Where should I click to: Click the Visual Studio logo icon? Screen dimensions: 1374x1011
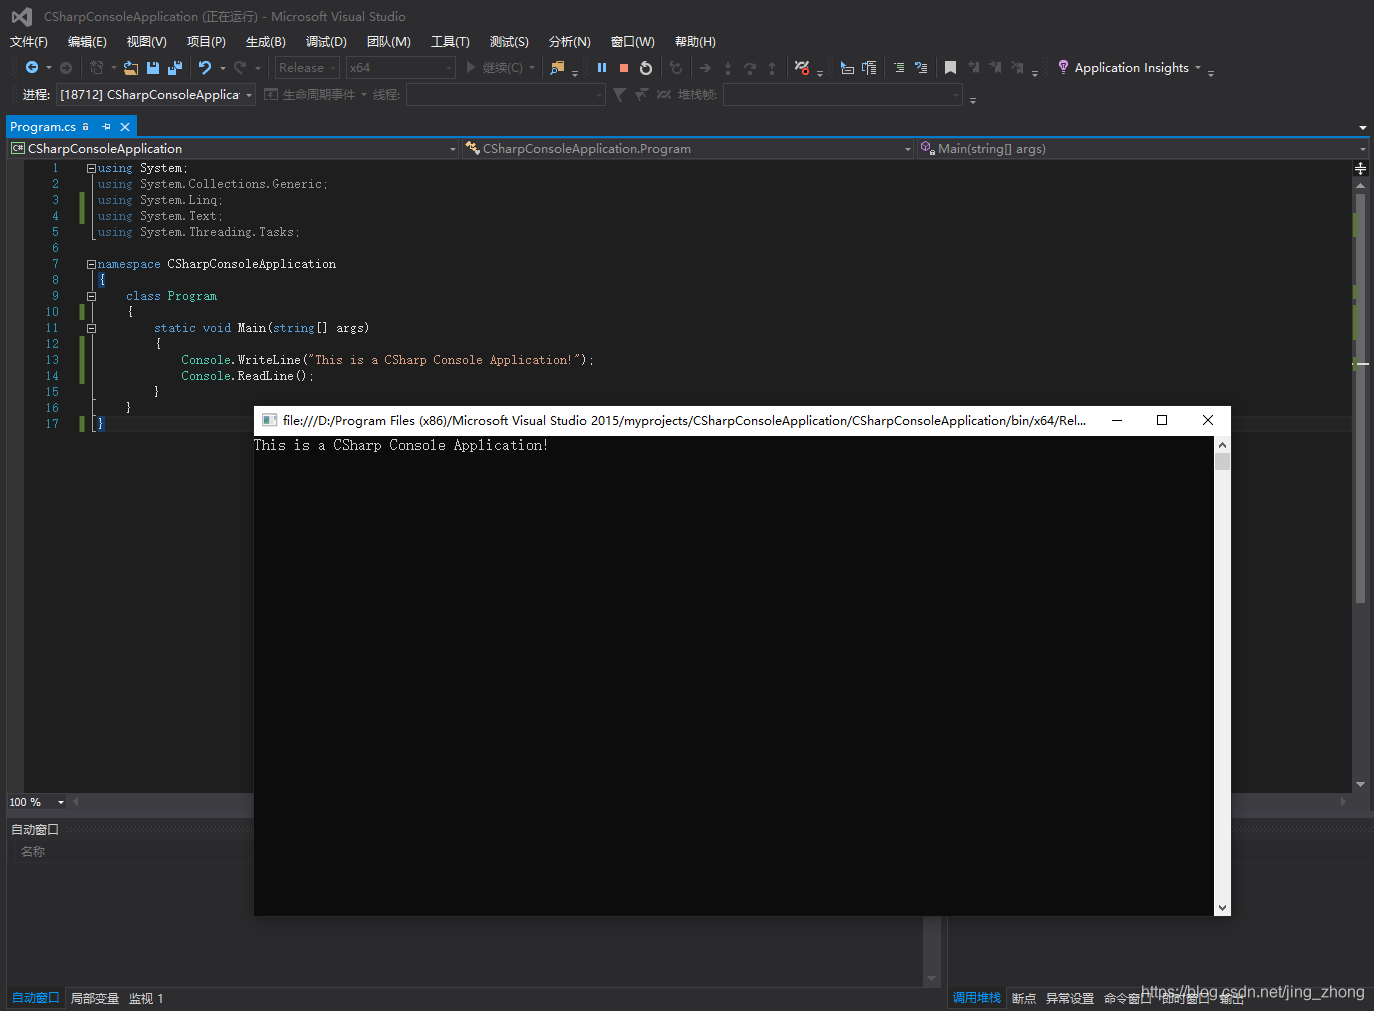(x=21, y=16)
